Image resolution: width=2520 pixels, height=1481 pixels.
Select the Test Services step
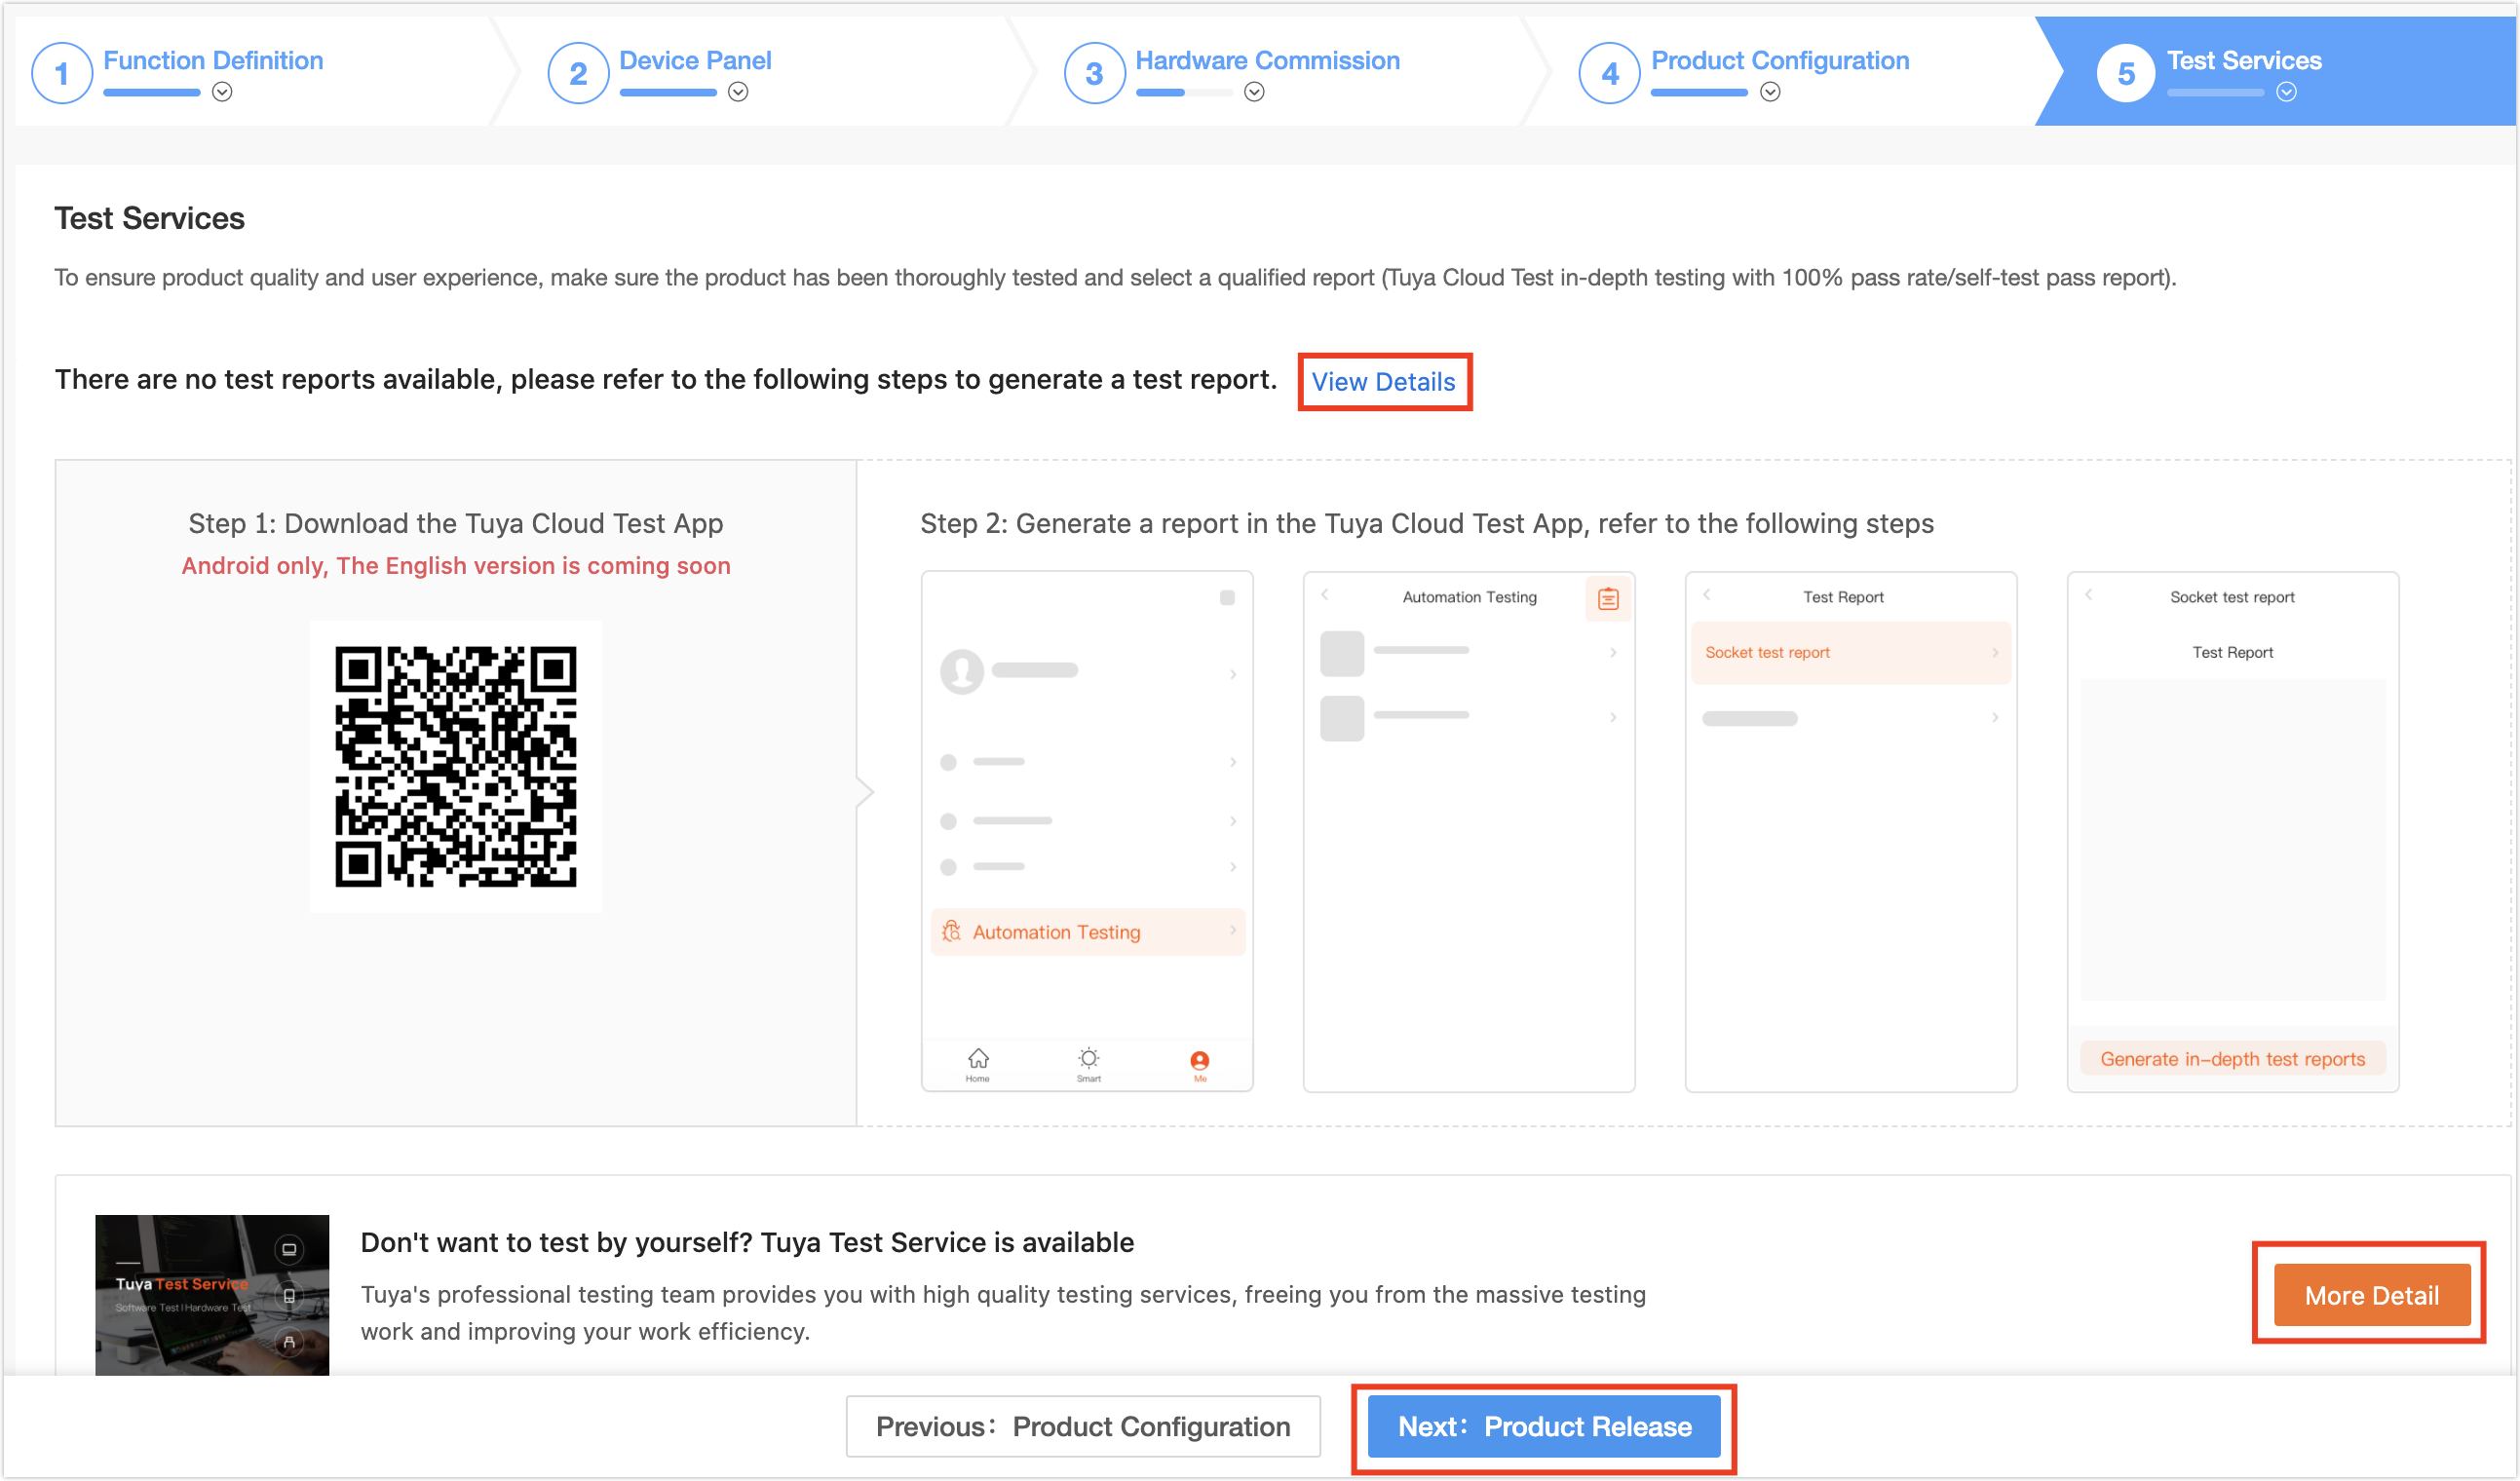pyautogui.click(x=2244, y=61)
